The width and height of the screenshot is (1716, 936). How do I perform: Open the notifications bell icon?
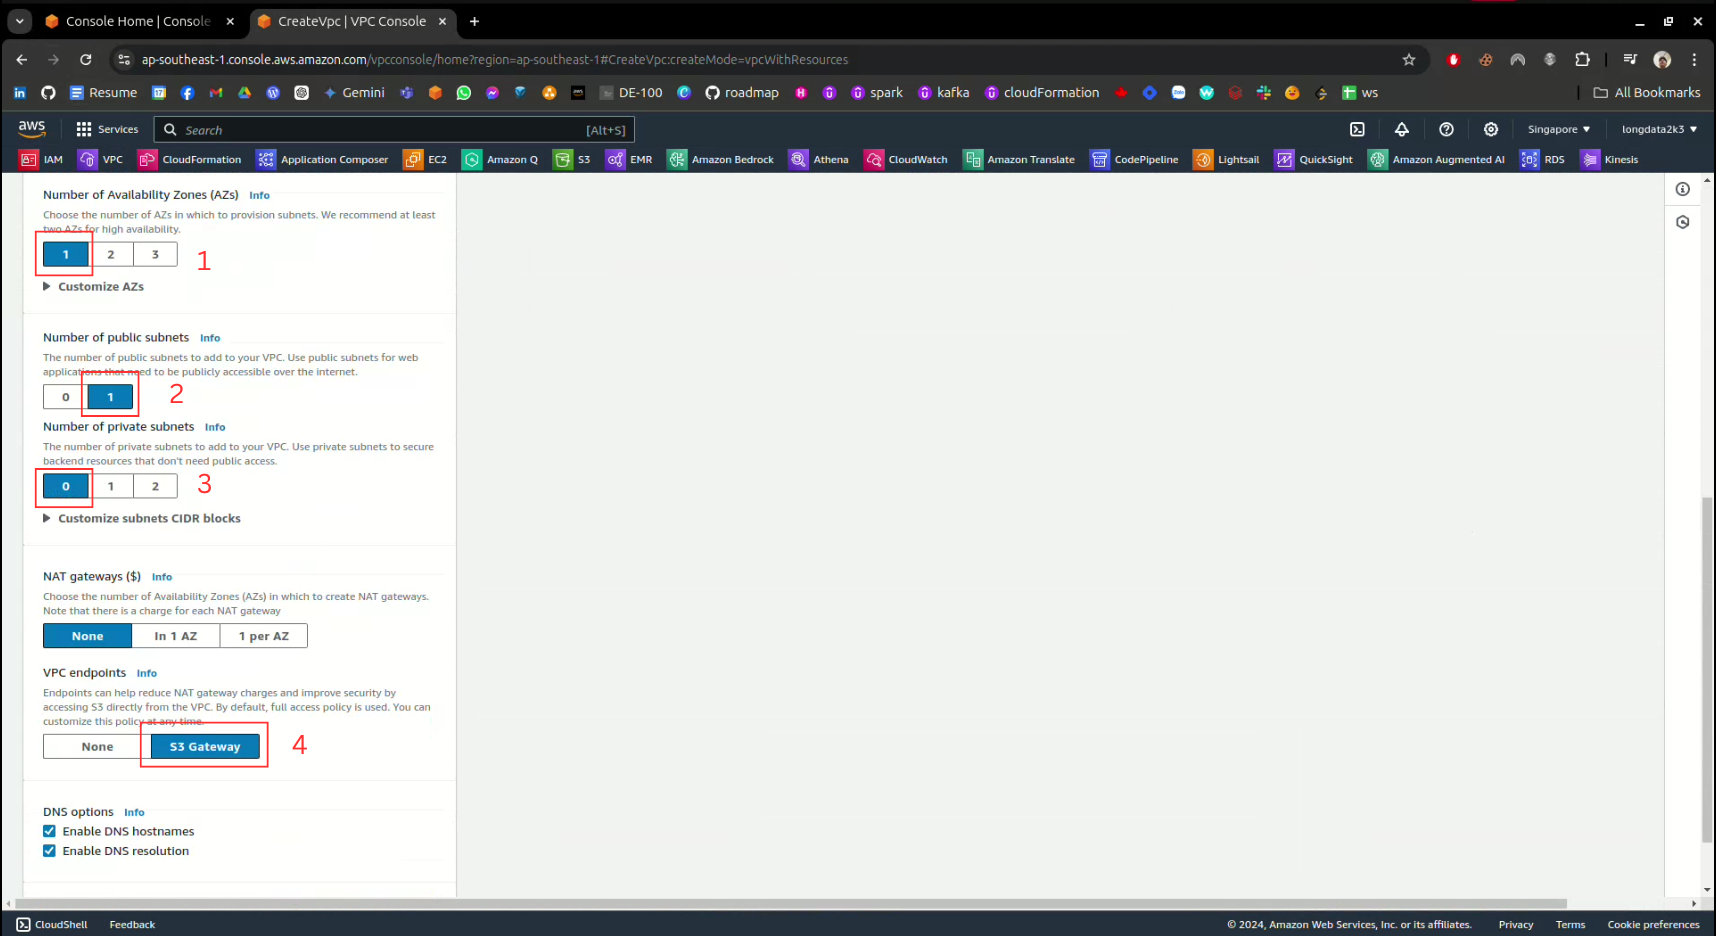point(1402,129)
